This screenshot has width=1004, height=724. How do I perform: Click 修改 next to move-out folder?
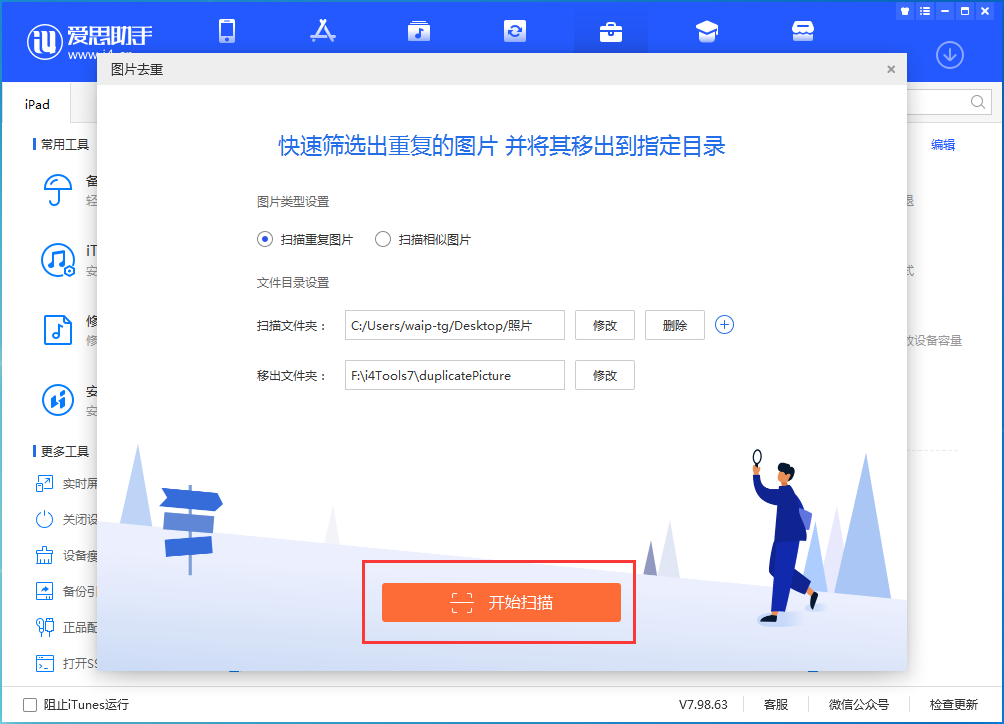coord(604,375)
